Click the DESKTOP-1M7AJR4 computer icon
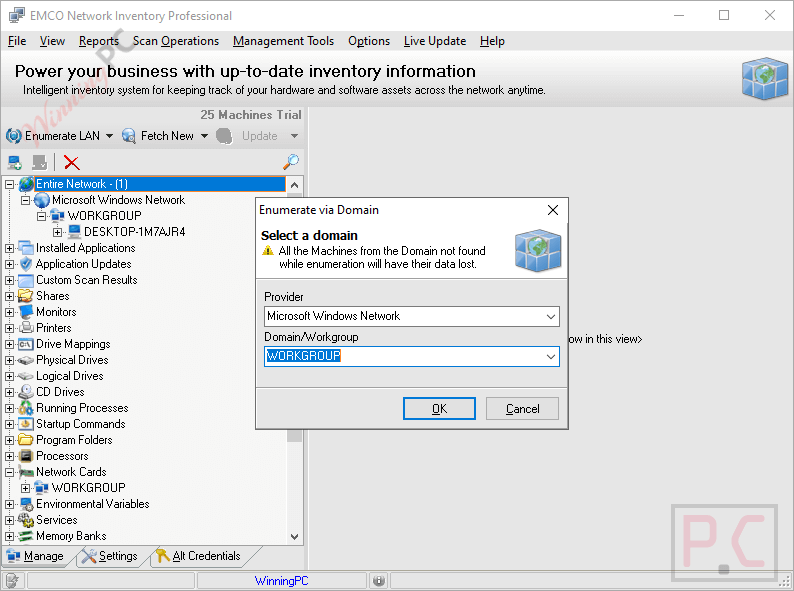Image resolution: width=794 pixels, height=591 pixels. 74,232
